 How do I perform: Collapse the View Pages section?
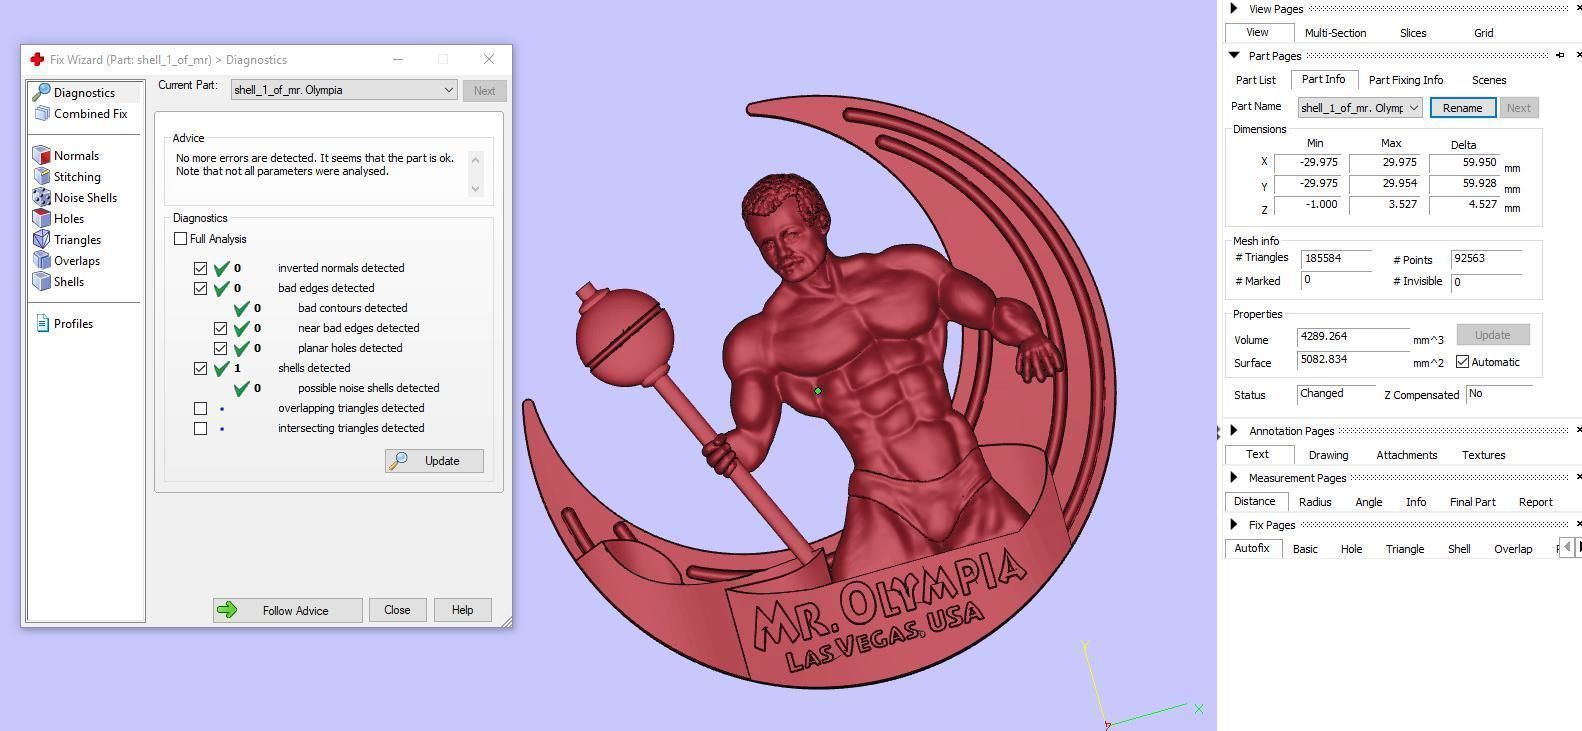point(1234,8)
